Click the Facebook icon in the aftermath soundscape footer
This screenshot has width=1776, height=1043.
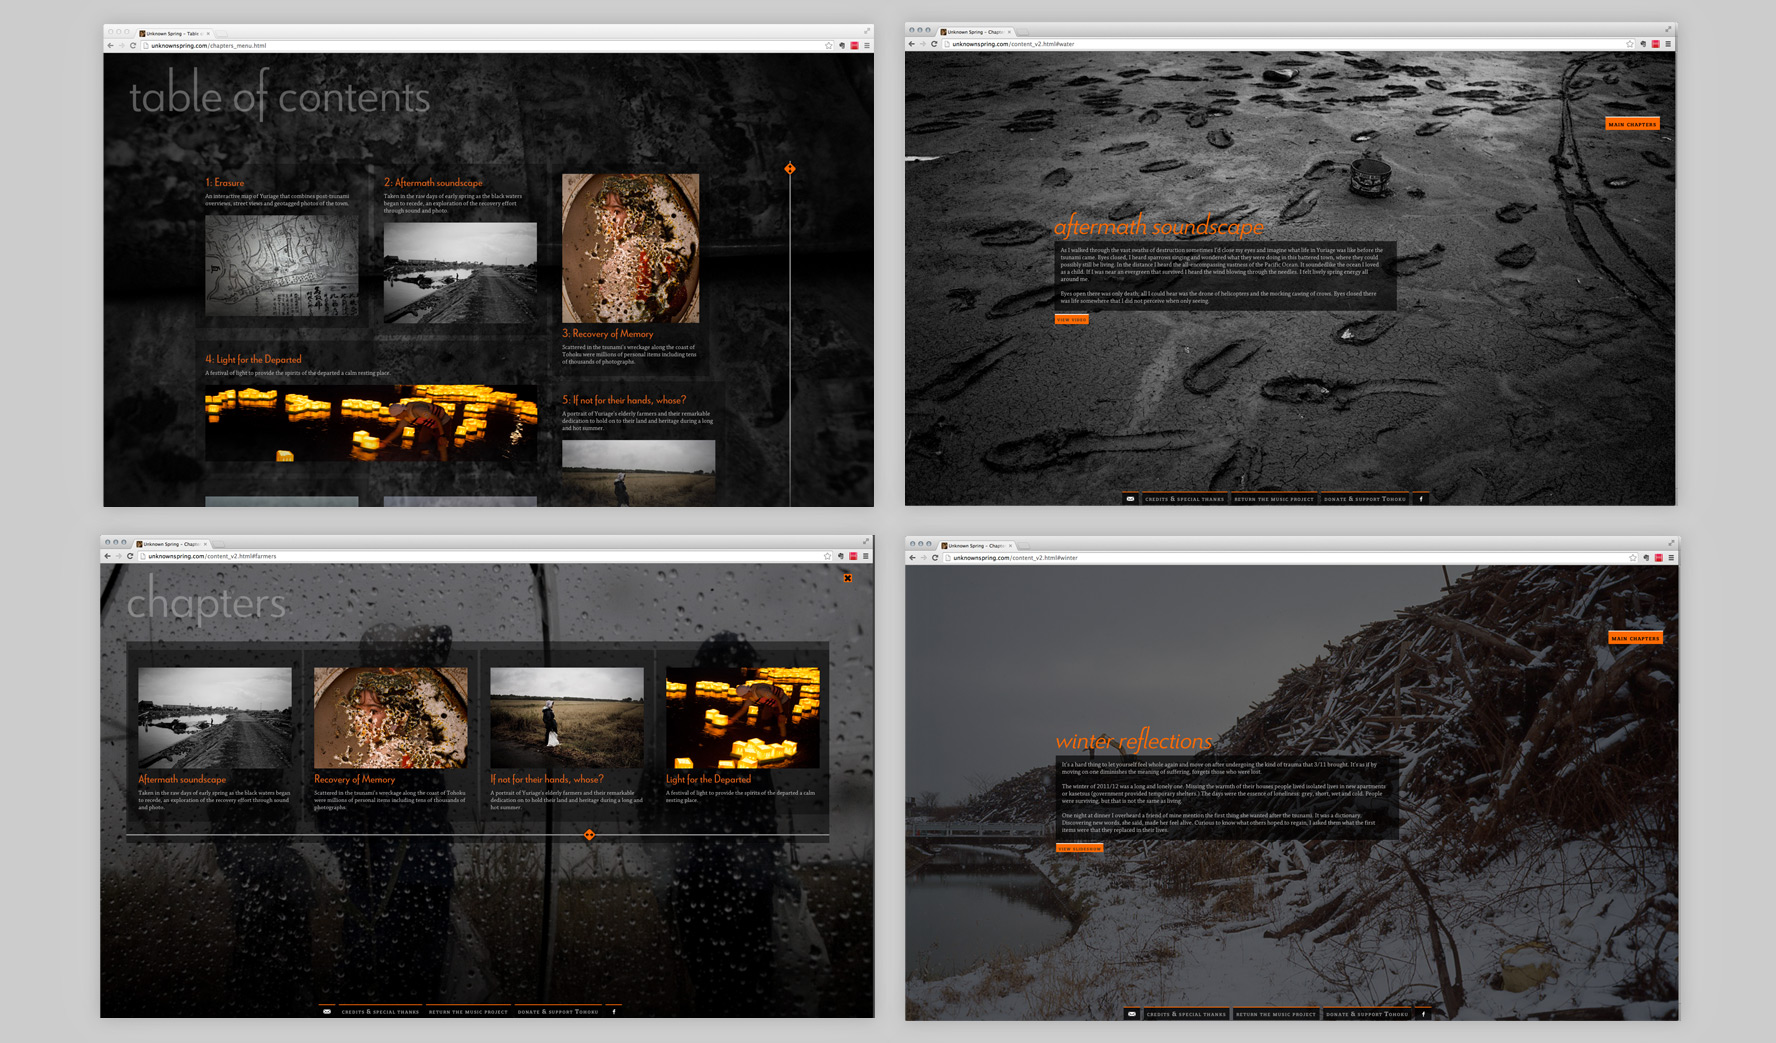click(x=1421, y=498)
